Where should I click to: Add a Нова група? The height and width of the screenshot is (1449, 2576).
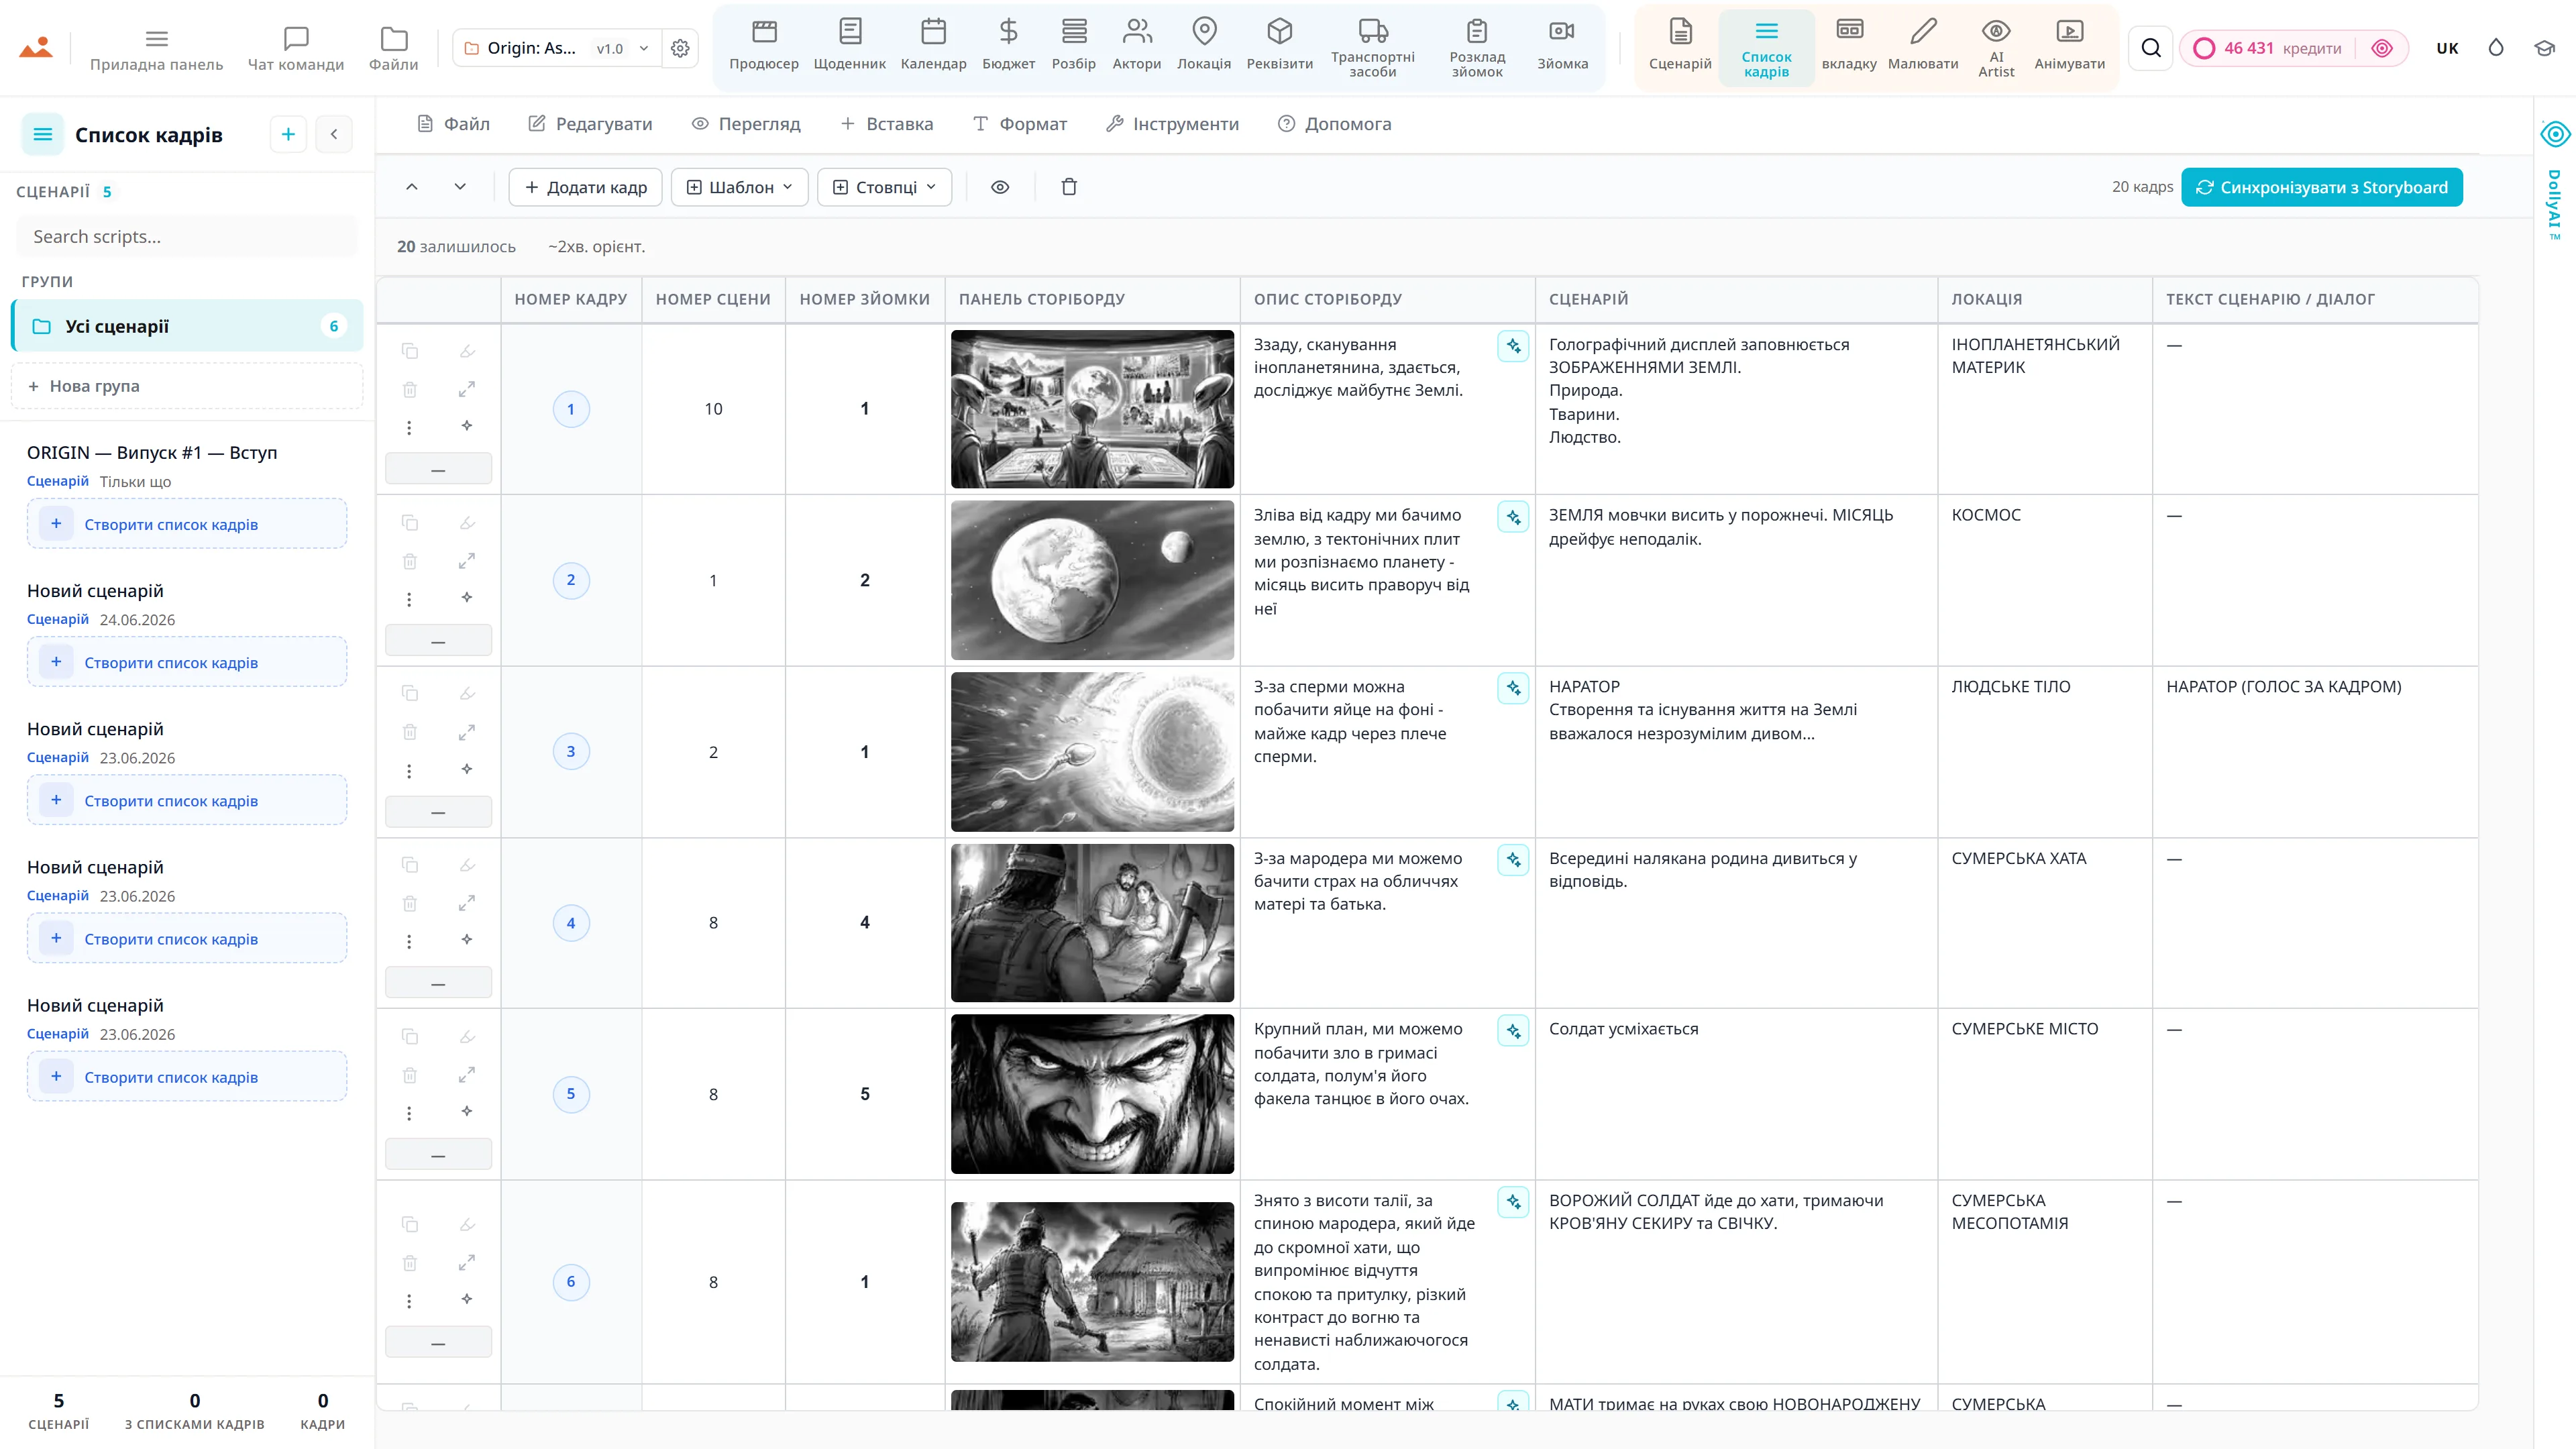tap(187, 386)
